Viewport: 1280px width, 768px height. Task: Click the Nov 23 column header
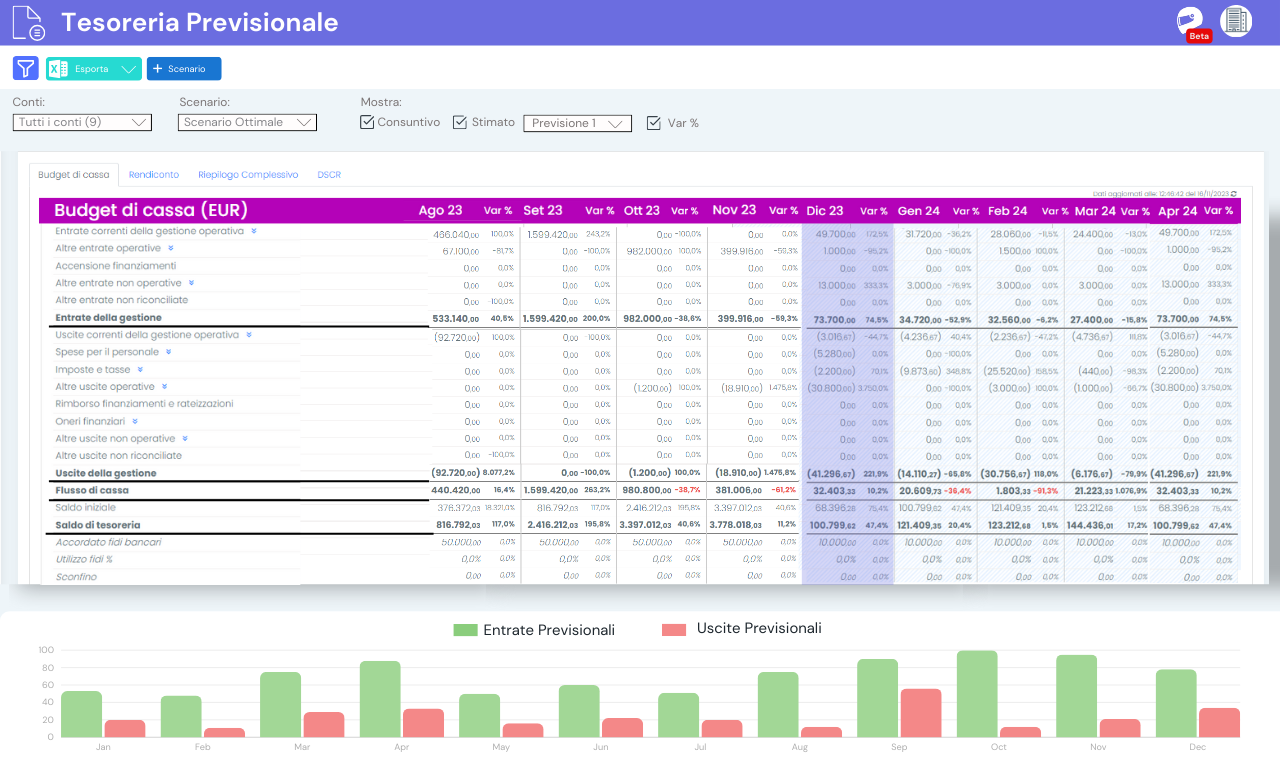(734, 210)
